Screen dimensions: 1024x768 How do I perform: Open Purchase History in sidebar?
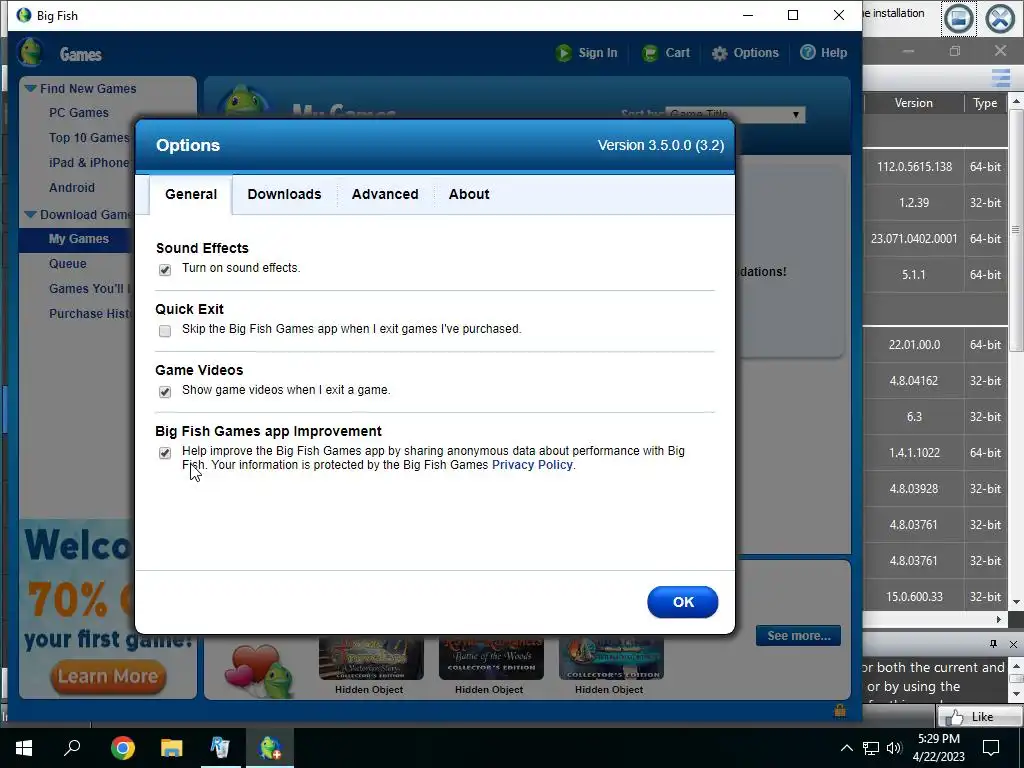(89, 313)
